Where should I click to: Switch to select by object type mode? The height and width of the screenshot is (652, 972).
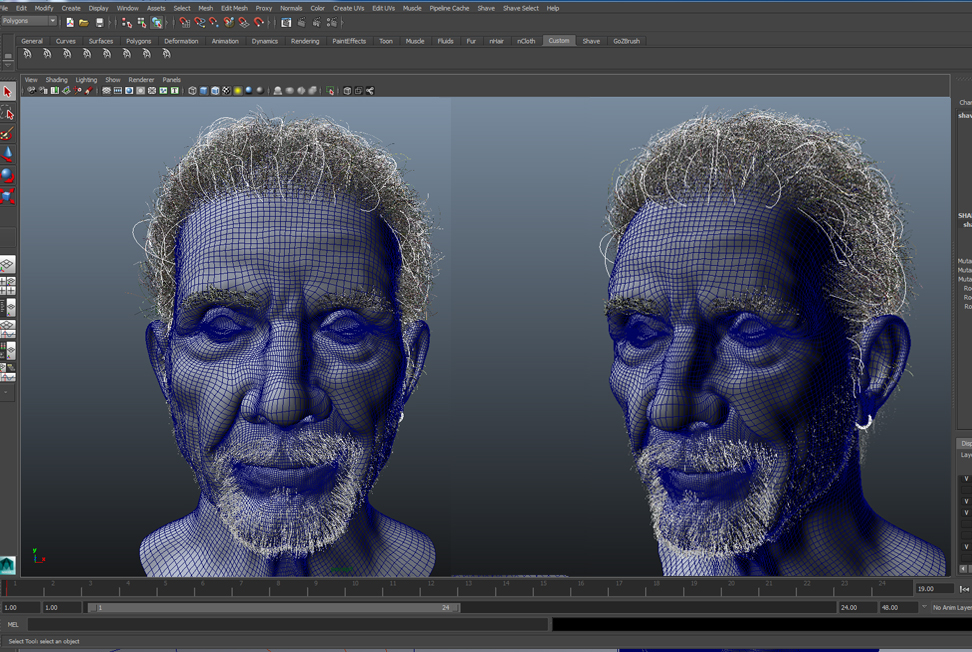point(142,23)
